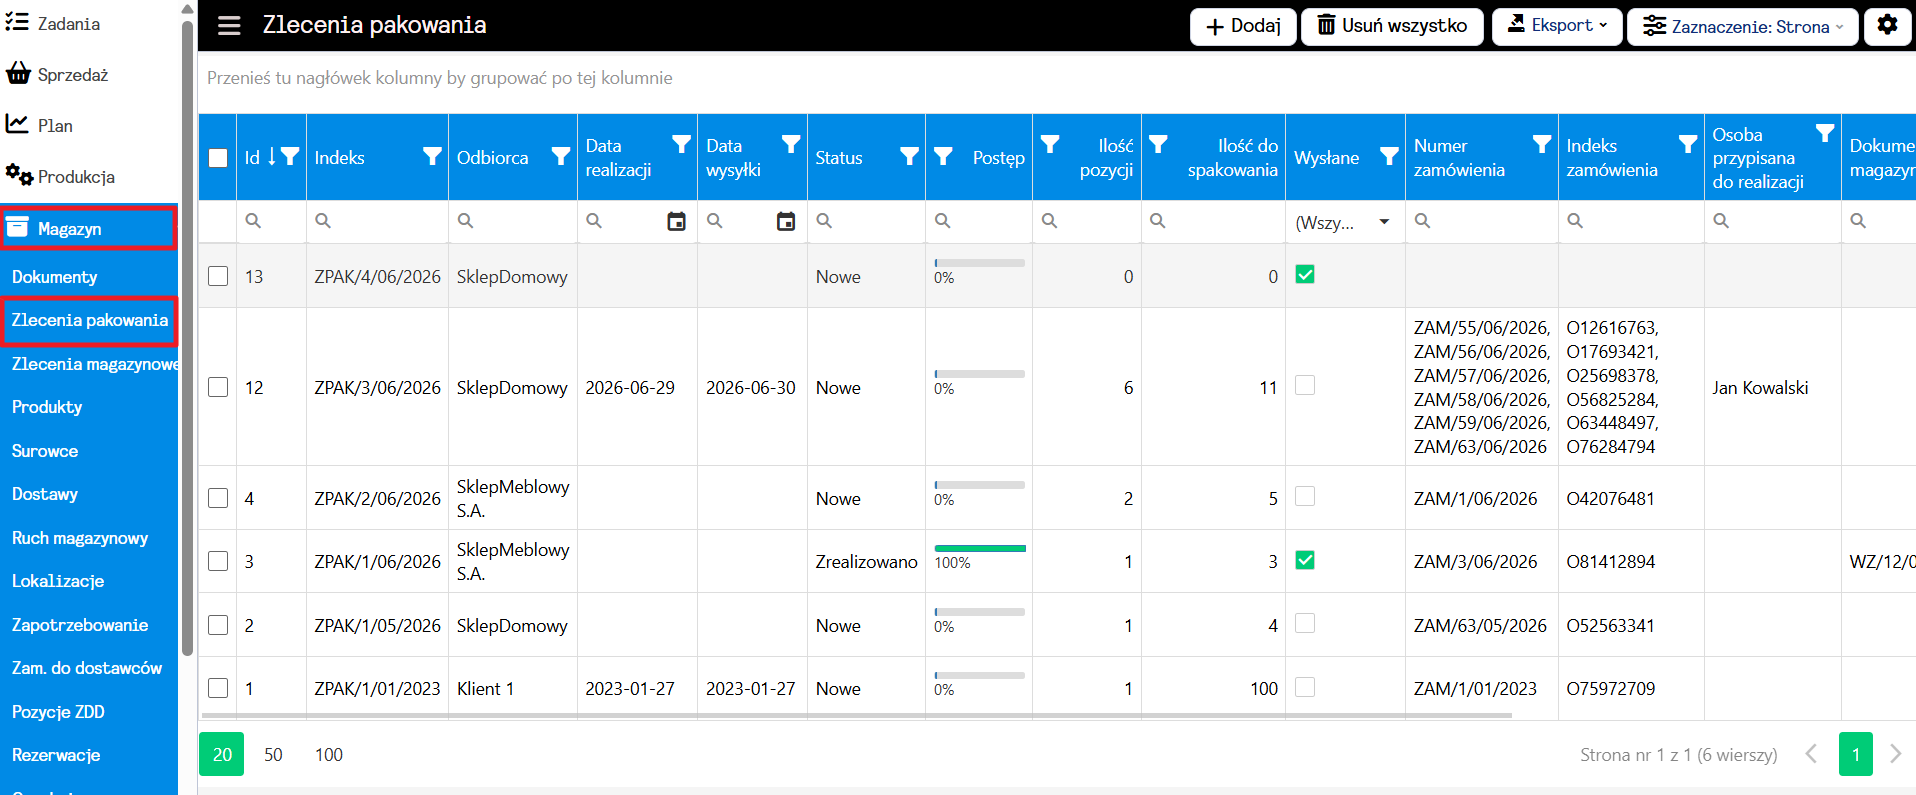This screenshot has height=795, width=1916.
Task: Click the Usuń wszystko button
Action: pos(1392,26)
